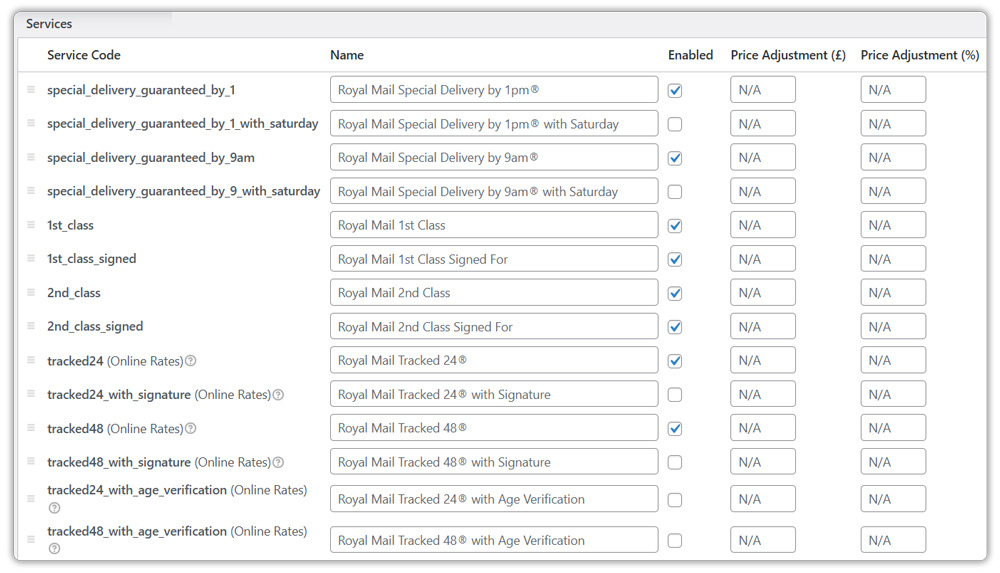Select the 2nd_class service code text
This screenshot has width=1000, height=573.
tap(74, 293)
